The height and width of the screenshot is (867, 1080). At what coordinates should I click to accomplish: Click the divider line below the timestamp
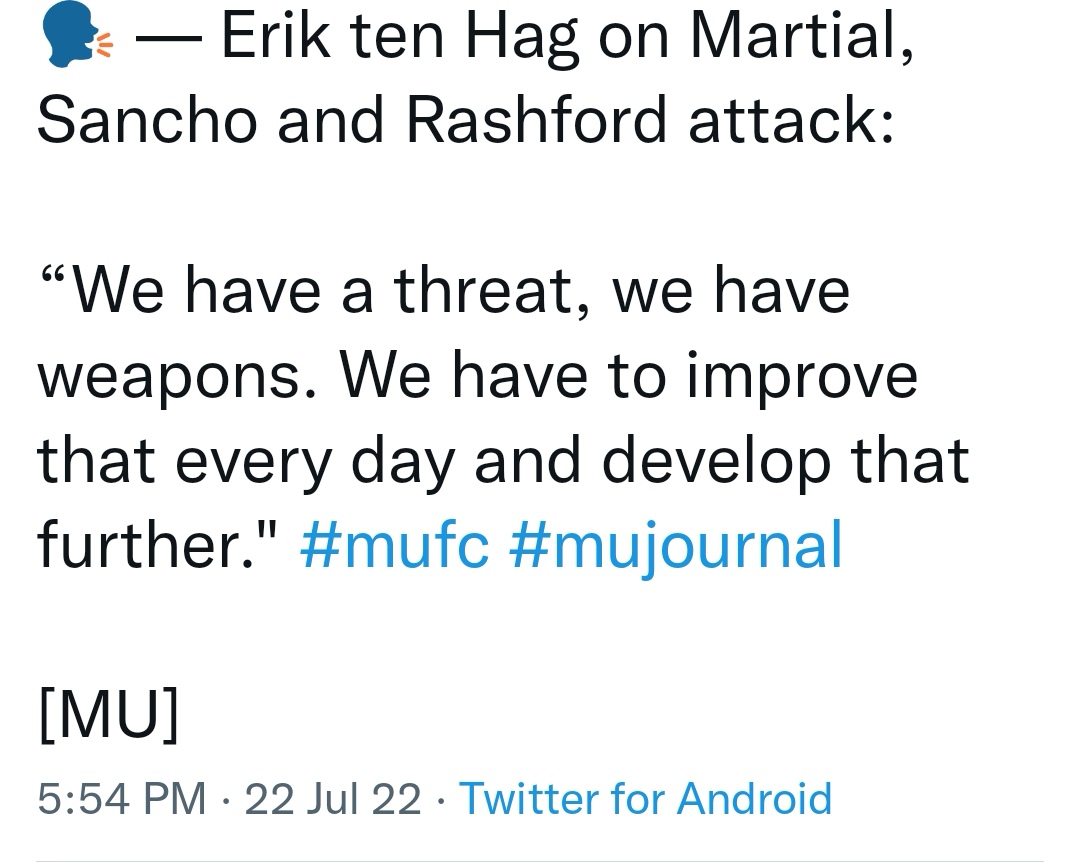click(540, 861)
